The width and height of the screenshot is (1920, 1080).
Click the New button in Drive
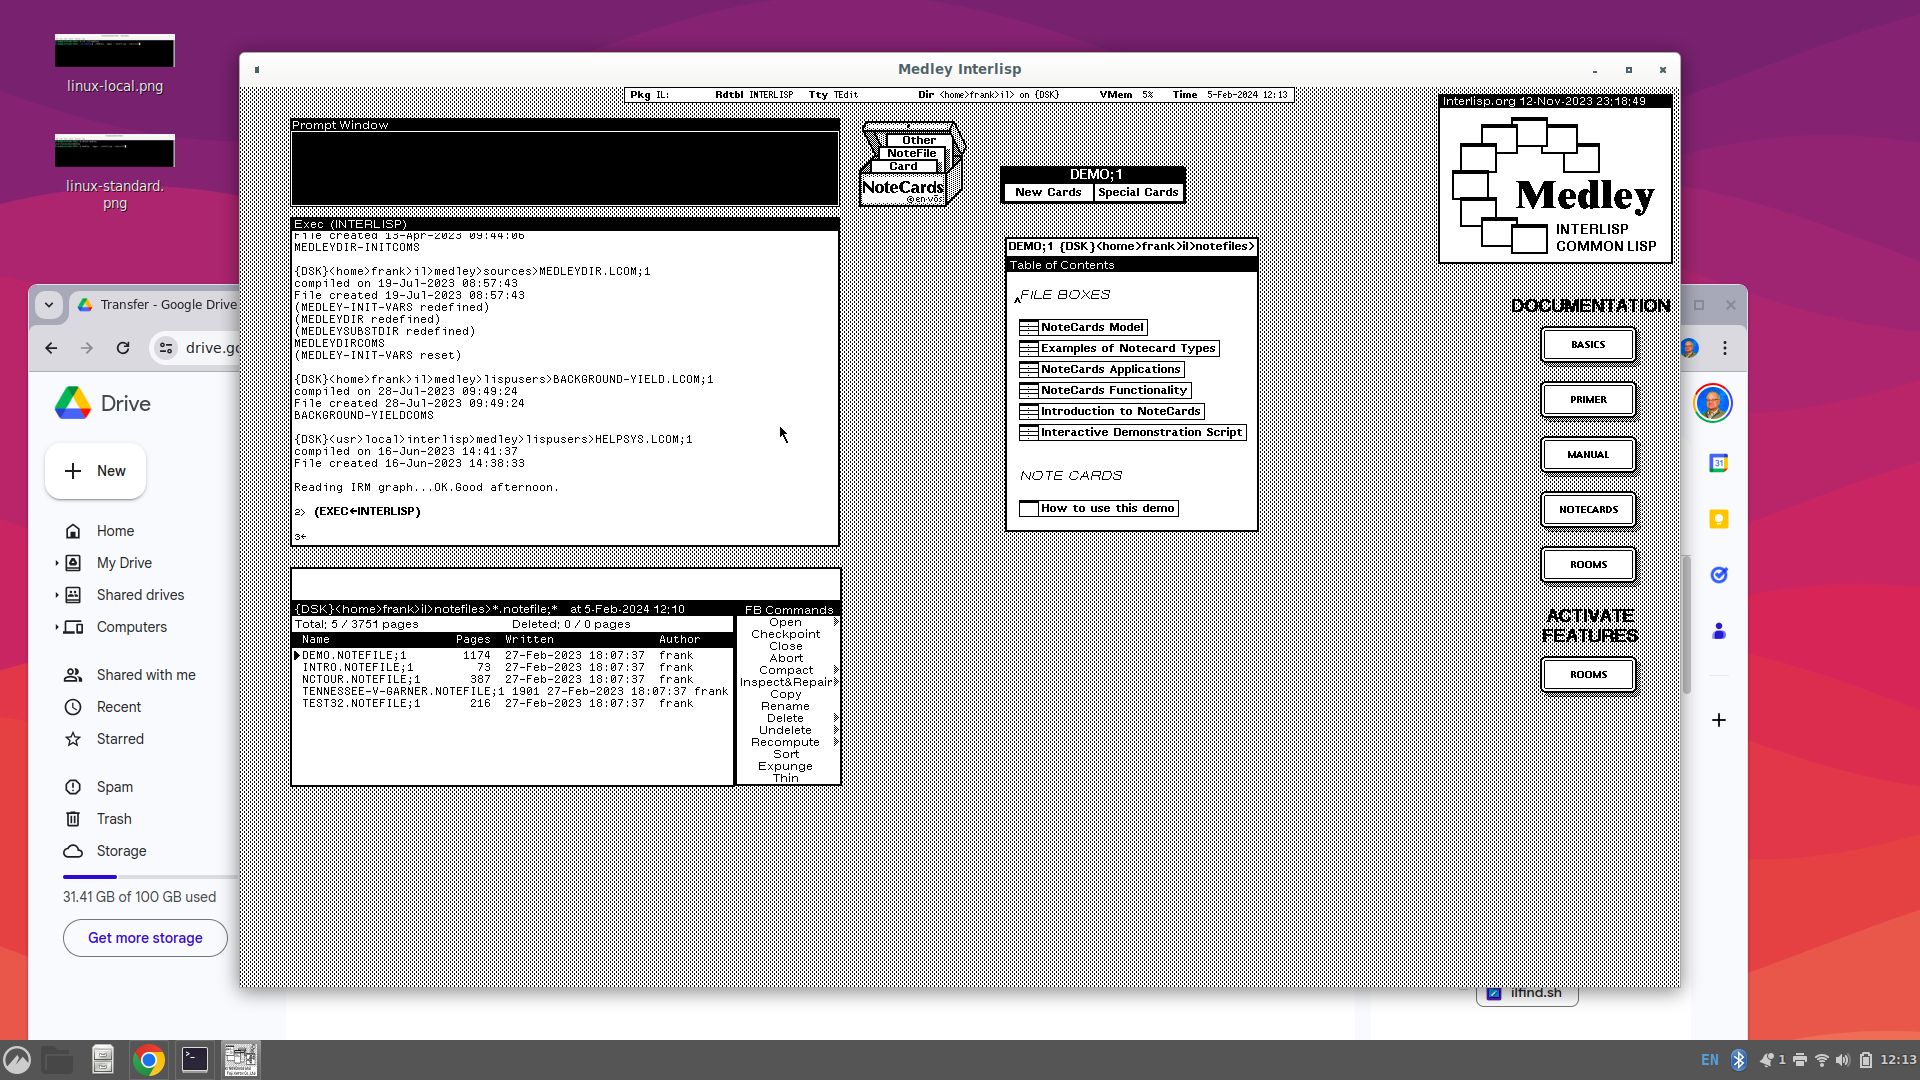point(95,471)
